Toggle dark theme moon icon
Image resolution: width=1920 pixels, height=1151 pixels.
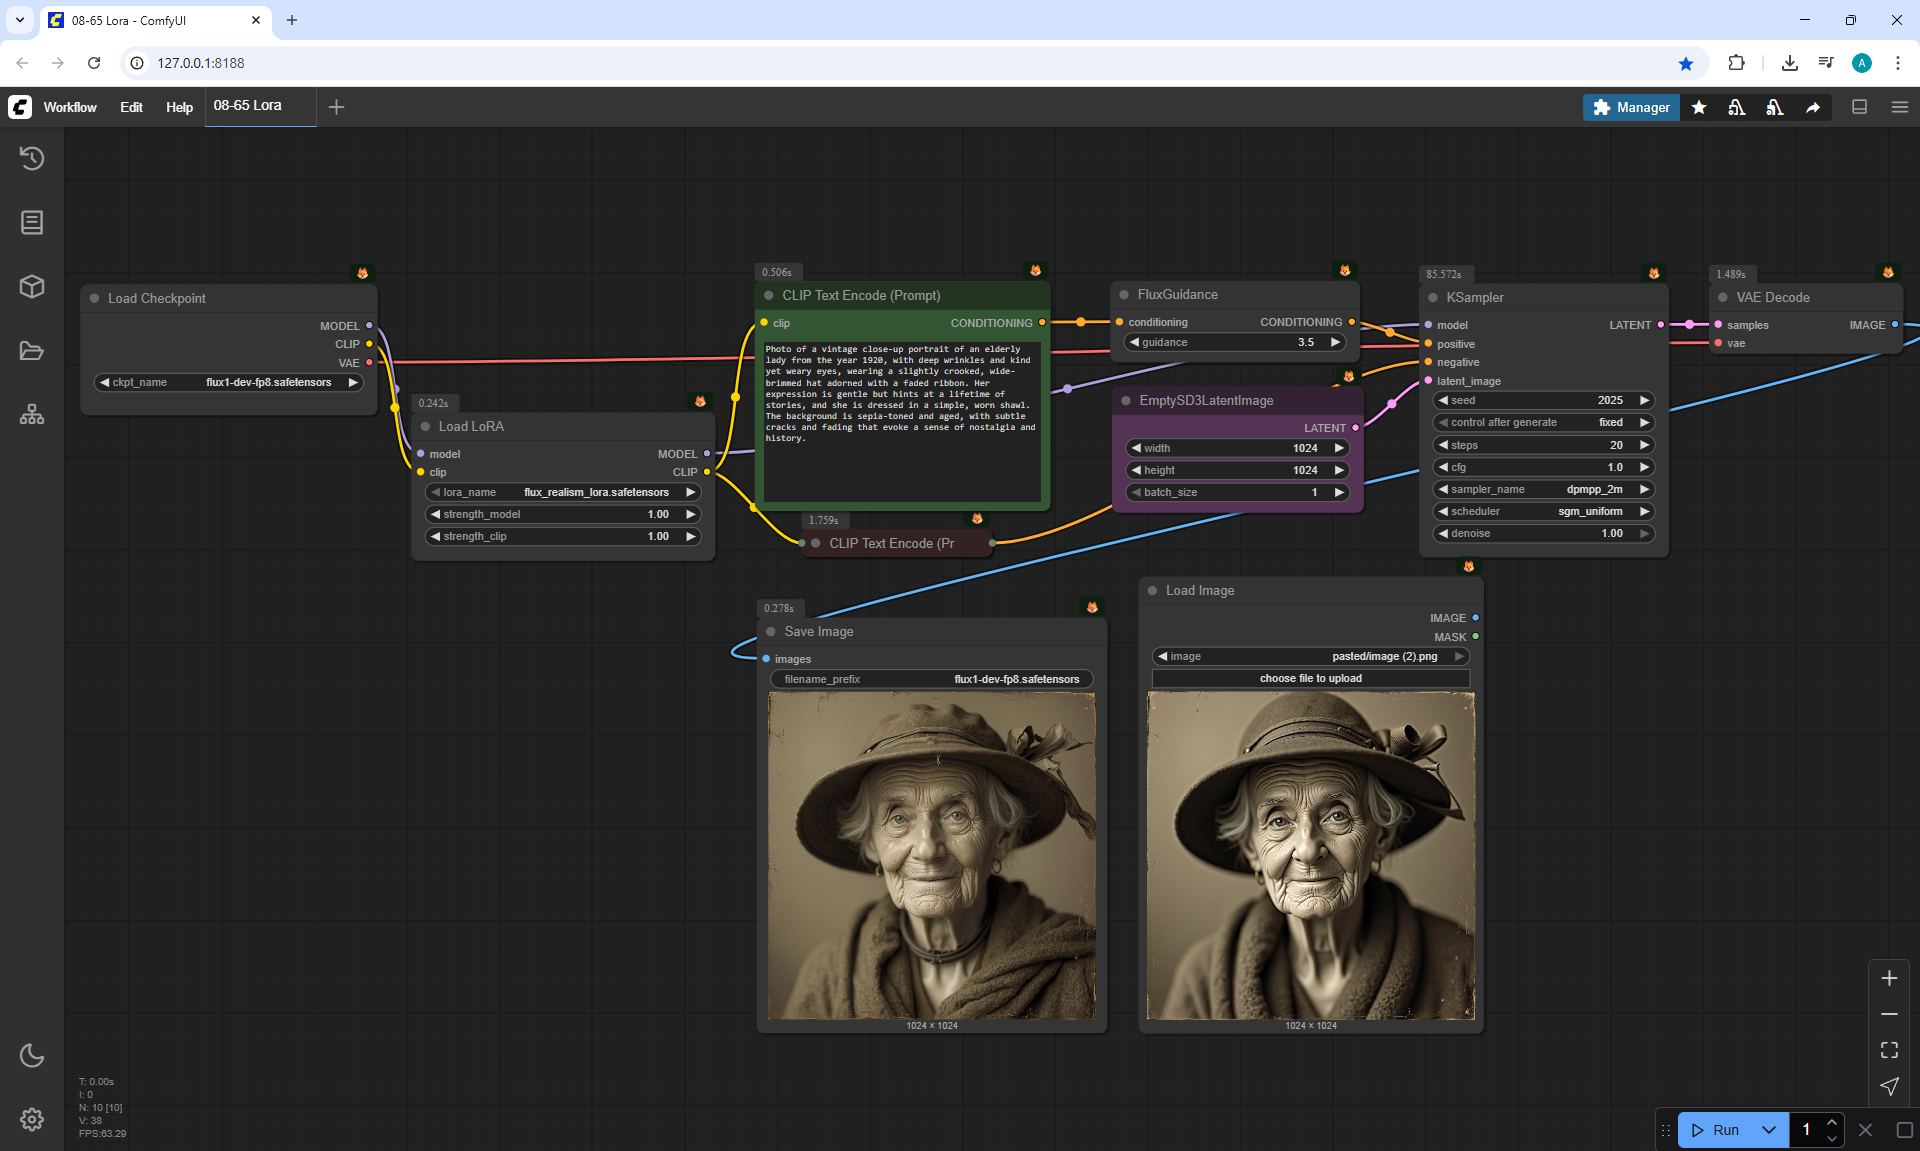coord(32,1055)
